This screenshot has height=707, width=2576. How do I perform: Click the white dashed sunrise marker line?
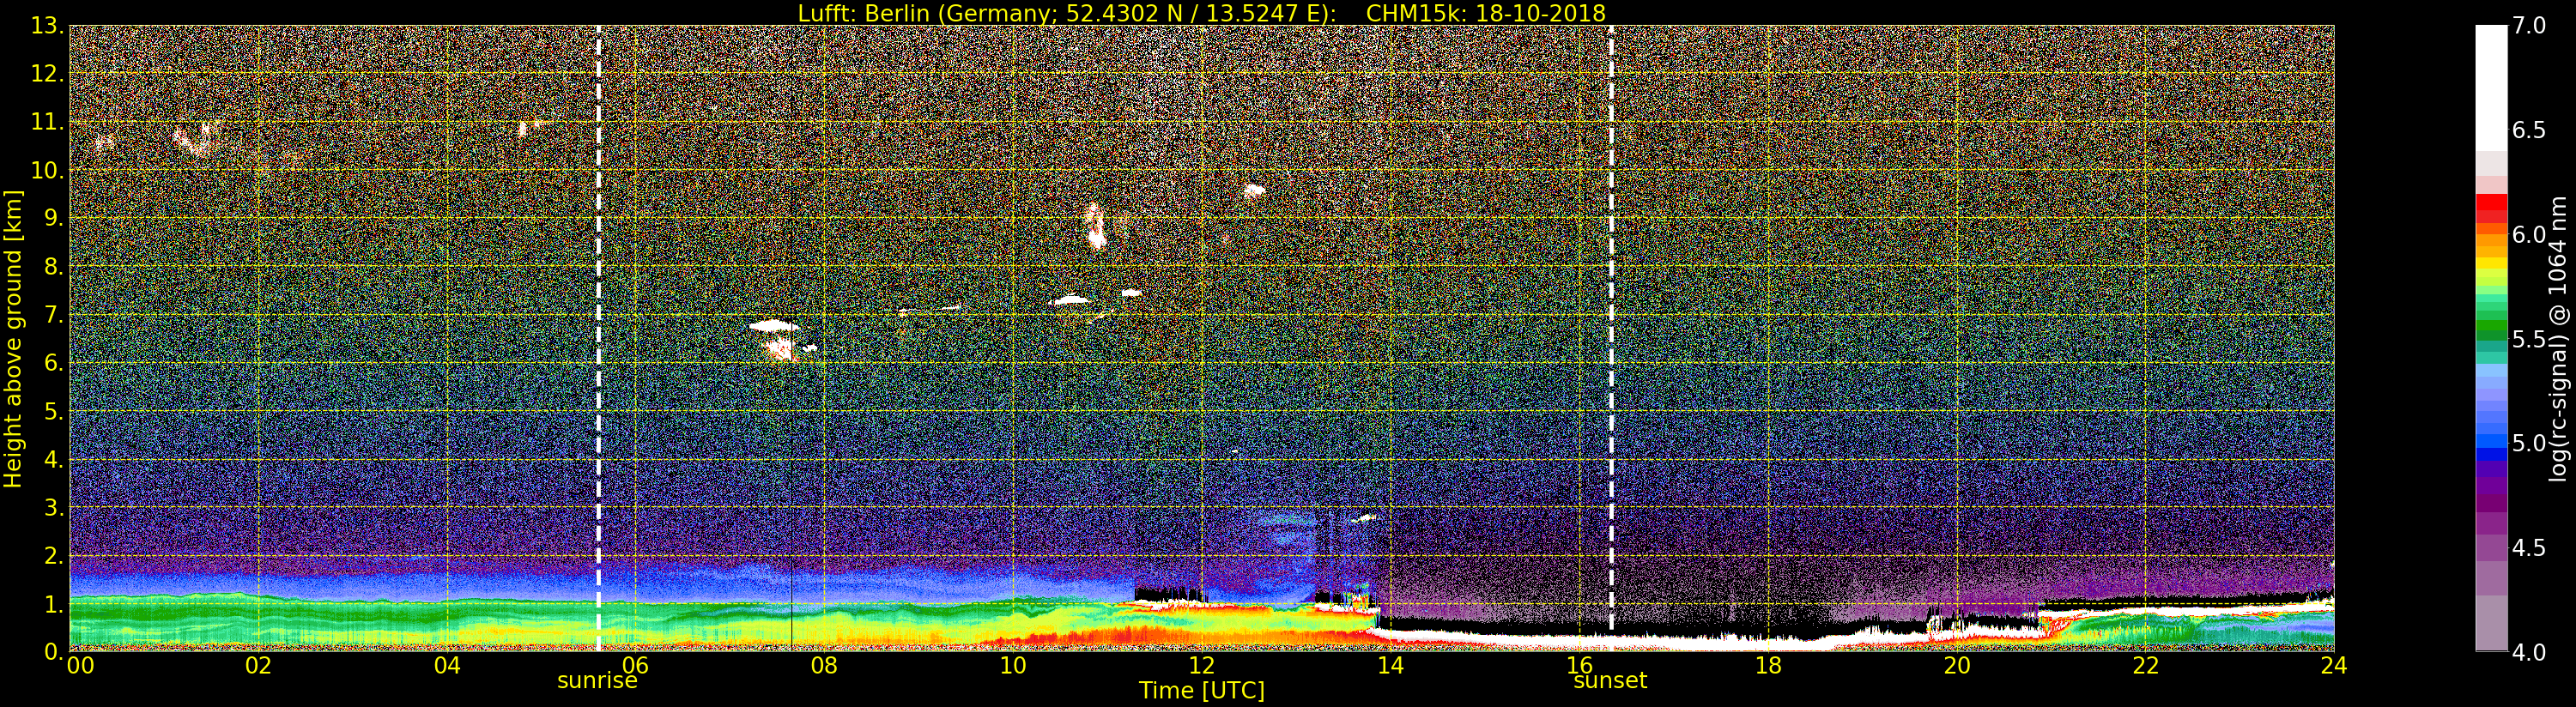coord(598,338)
